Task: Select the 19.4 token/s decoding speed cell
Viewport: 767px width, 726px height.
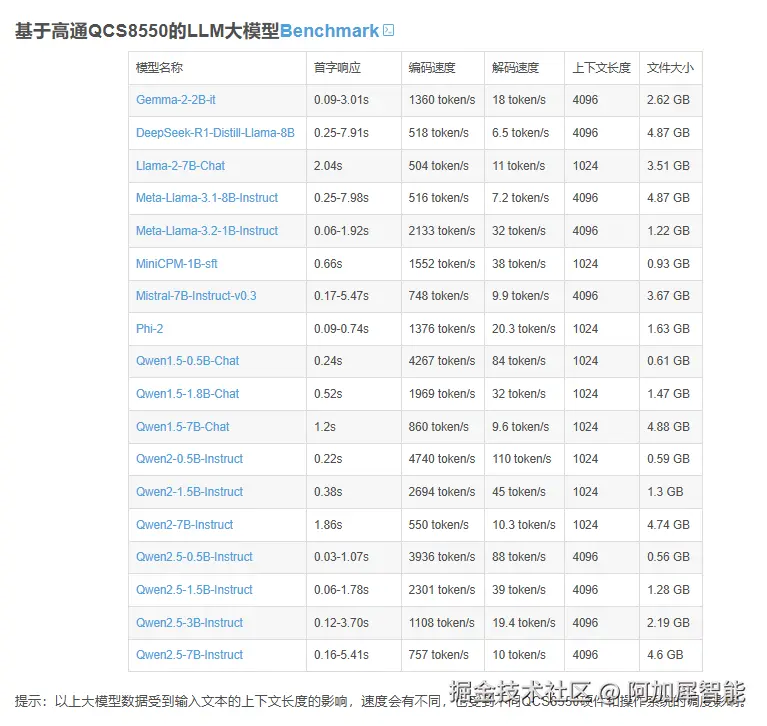Action: point(524,623)
